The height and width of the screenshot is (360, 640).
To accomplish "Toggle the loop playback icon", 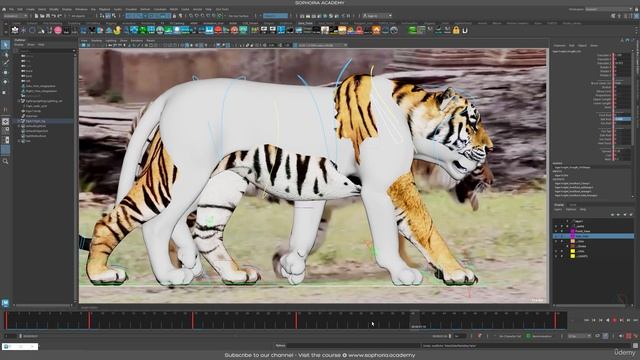I will point(598,336).
